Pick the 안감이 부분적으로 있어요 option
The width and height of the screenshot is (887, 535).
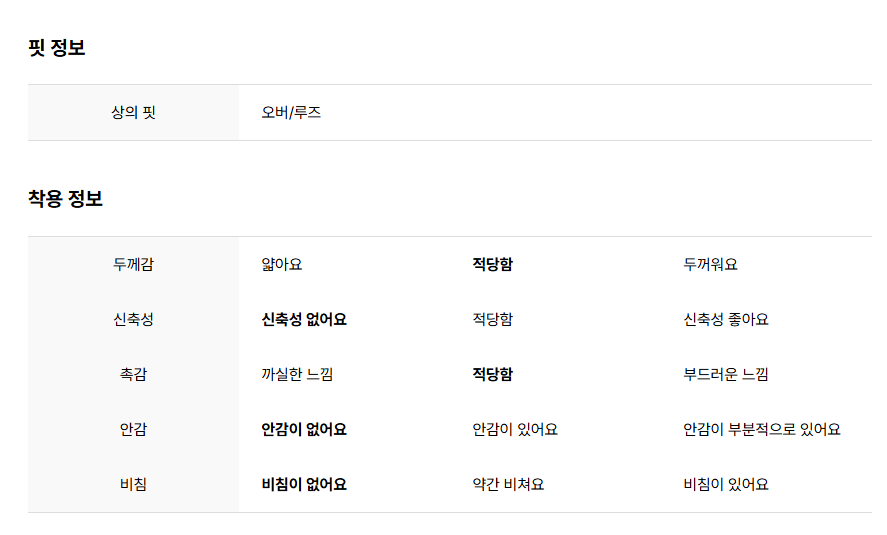point(761,429)
